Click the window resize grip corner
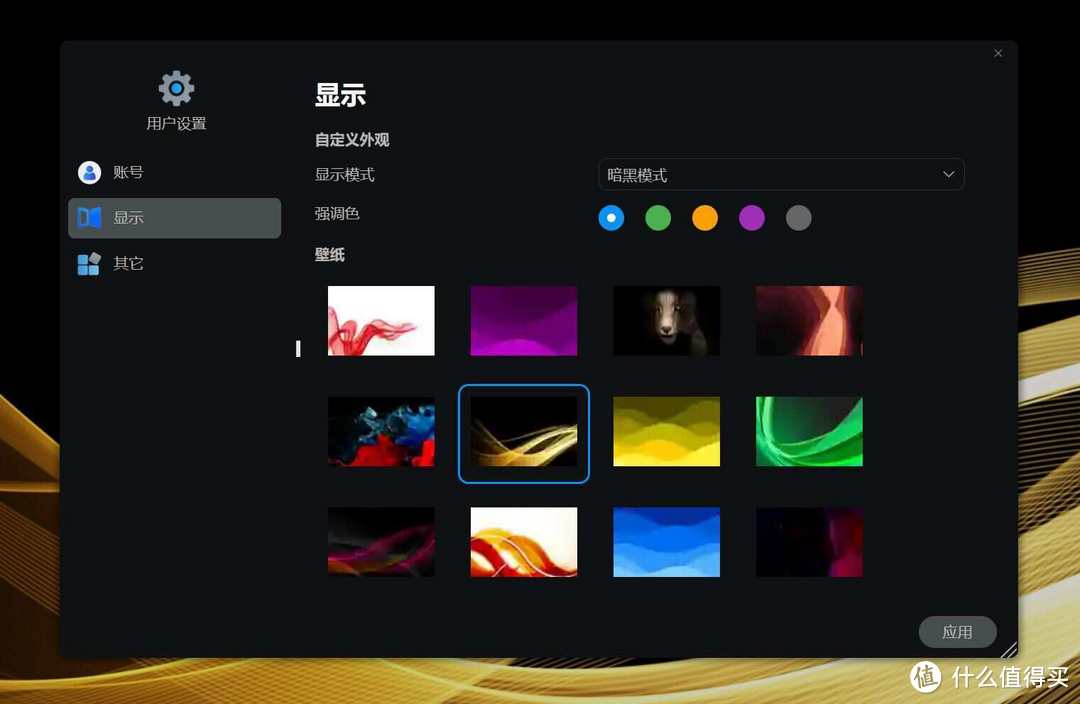The width and height of the screenshot is (1080, 704). click(x=1009, y=650)
